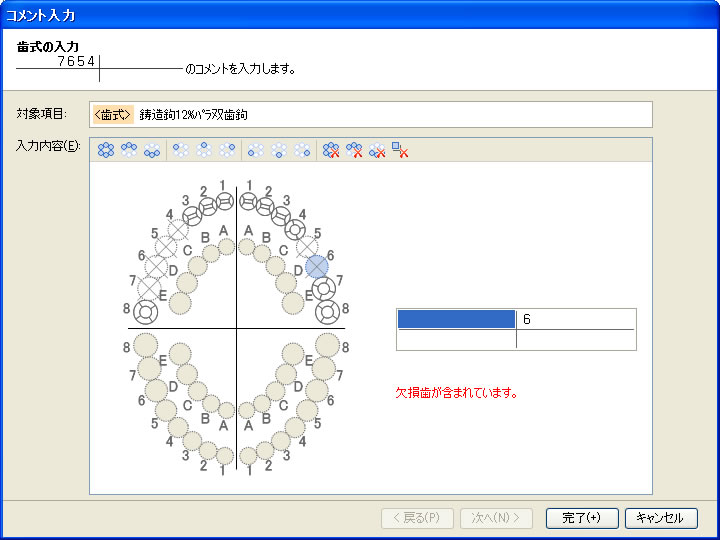Screen dimensions: 720x540
Task: Click the blue highlighted cell in the table
Action: pyautogui.click(x=456, y=319)
